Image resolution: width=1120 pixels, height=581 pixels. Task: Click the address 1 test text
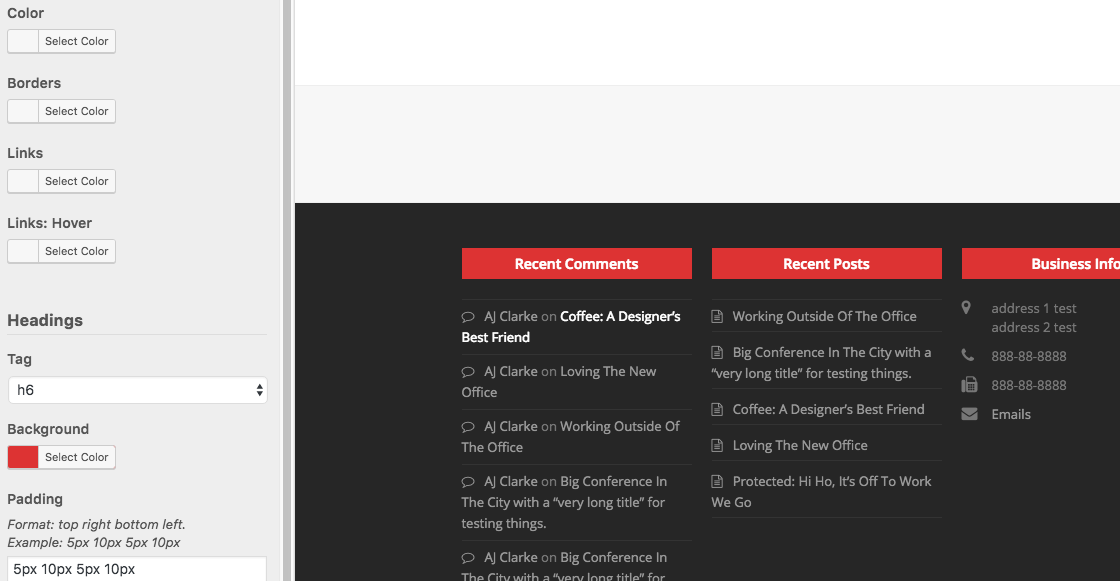pyautogui.click(x=1034, y=308)
